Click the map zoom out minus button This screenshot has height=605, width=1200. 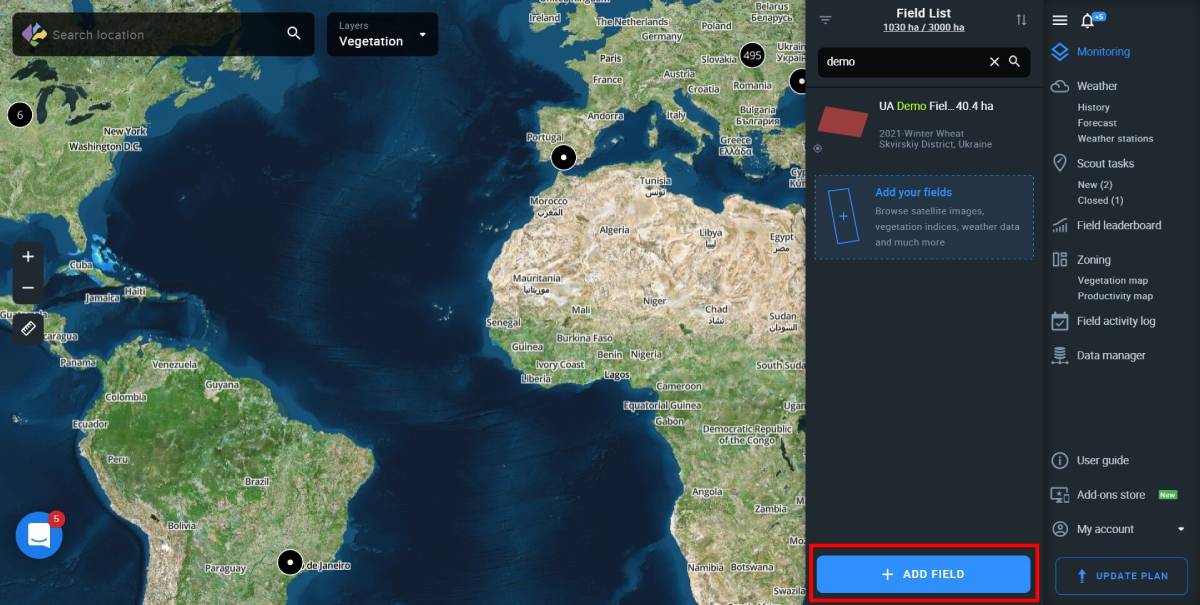[x=28, y=288]
